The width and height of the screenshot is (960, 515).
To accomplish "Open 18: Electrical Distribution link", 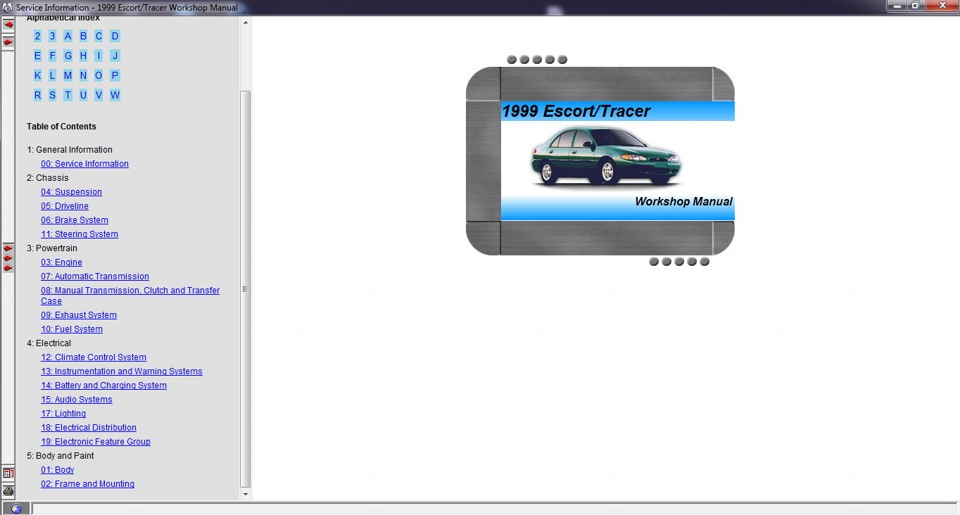I will [89, 427].
